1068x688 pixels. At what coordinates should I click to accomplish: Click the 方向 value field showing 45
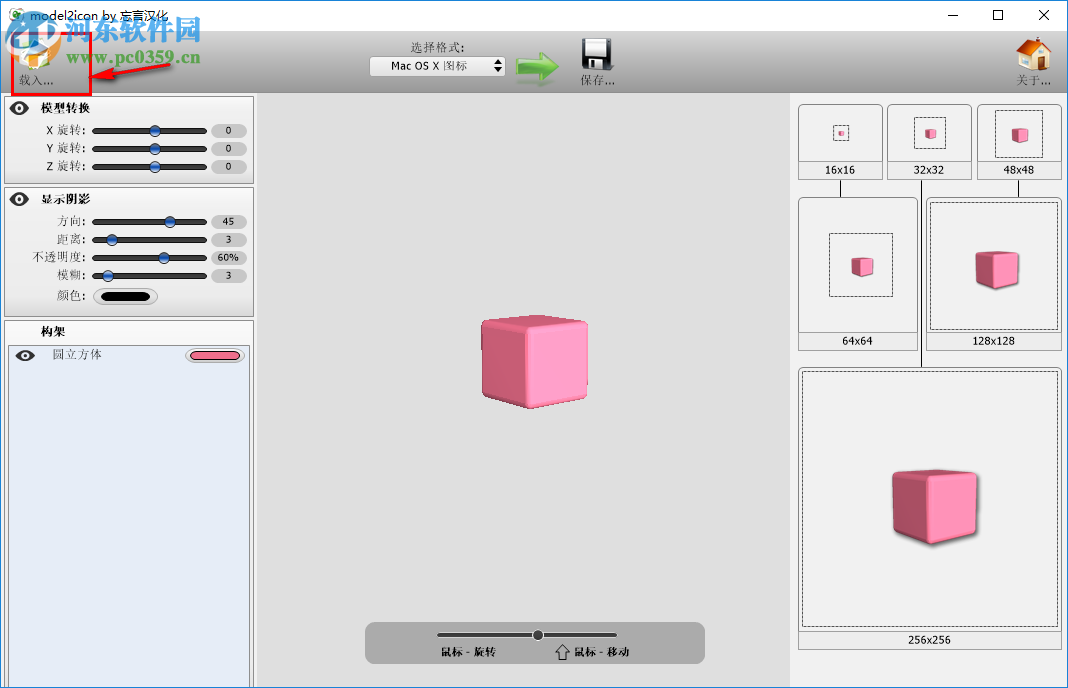coord(229,221)
